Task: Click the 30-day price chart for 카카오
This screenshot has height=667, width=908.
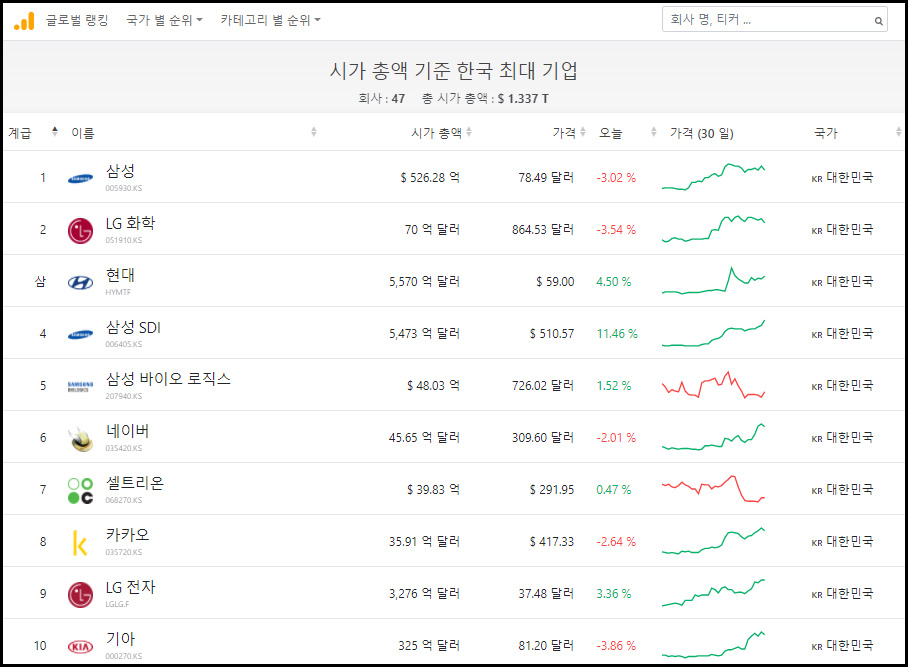Action: pyautogui.click(x=713, y=541)
